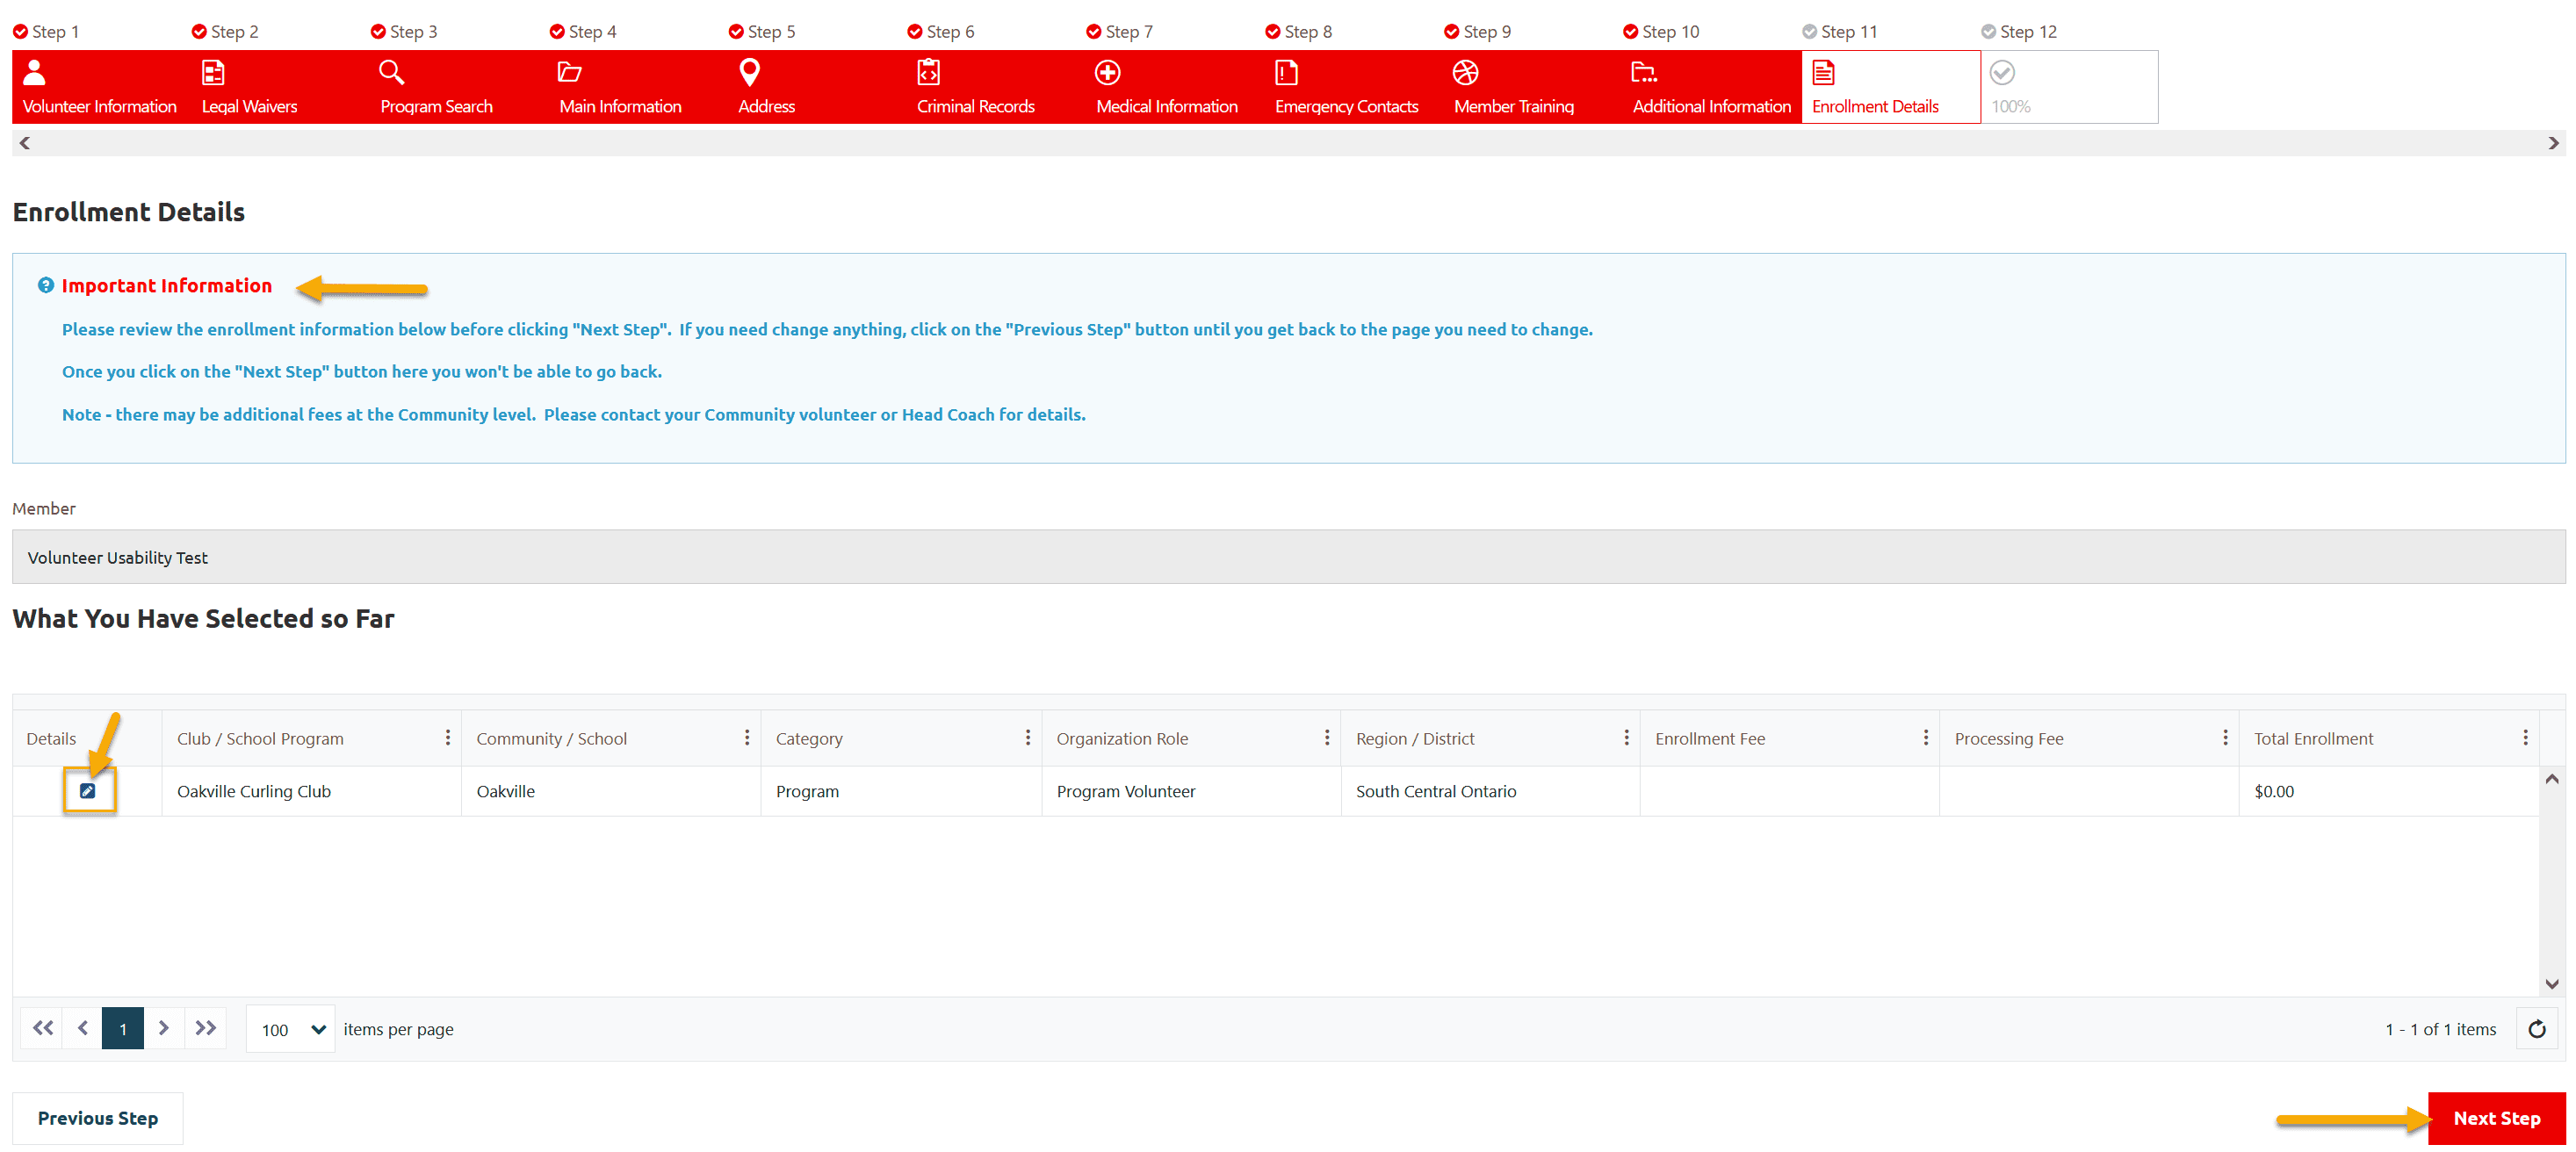This screenshot has height=1152, width=2576.
Task: Click the Step 9 completed check icon
Action: point(1452,32)
